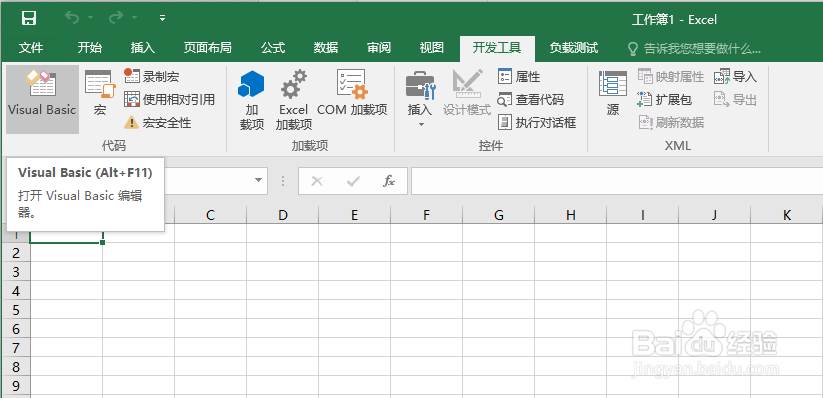
Task: Select row 3 header
Action: pos(15,271)
